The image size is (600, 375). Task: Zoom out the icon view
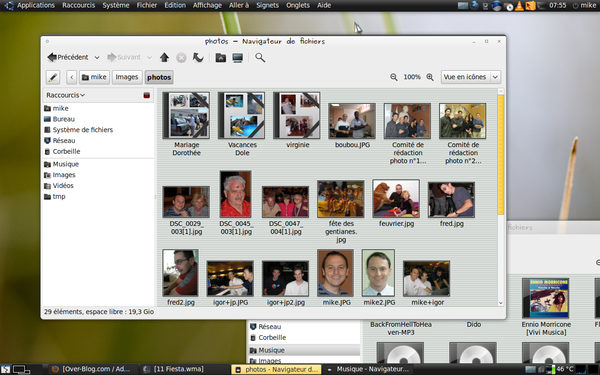point(393,77)
